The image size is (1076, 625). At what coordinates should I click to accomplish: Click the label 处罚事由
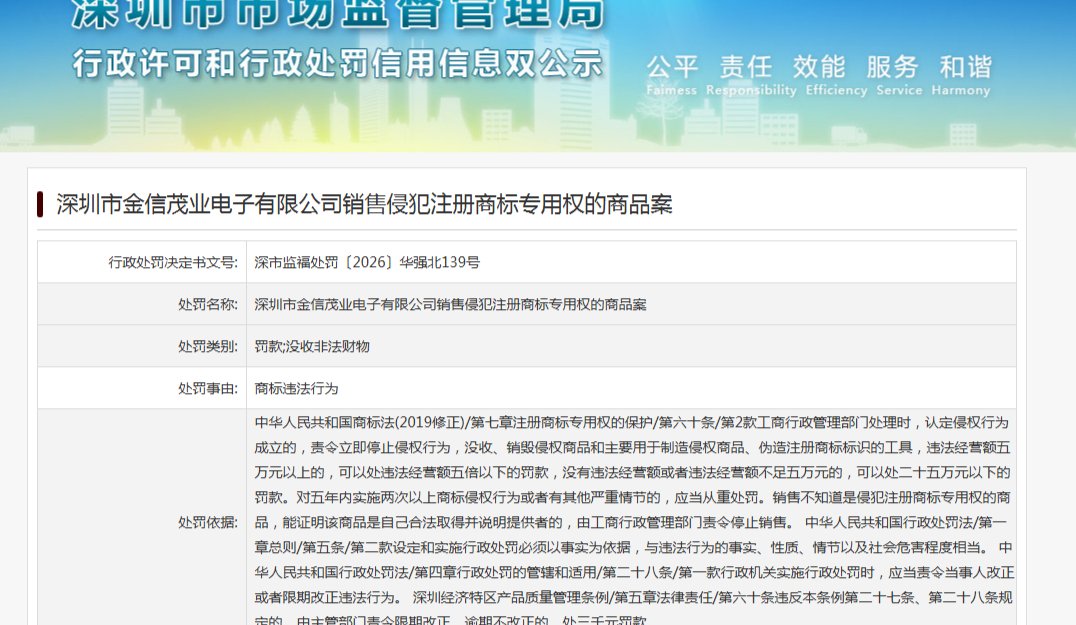[x=208, y=388]
